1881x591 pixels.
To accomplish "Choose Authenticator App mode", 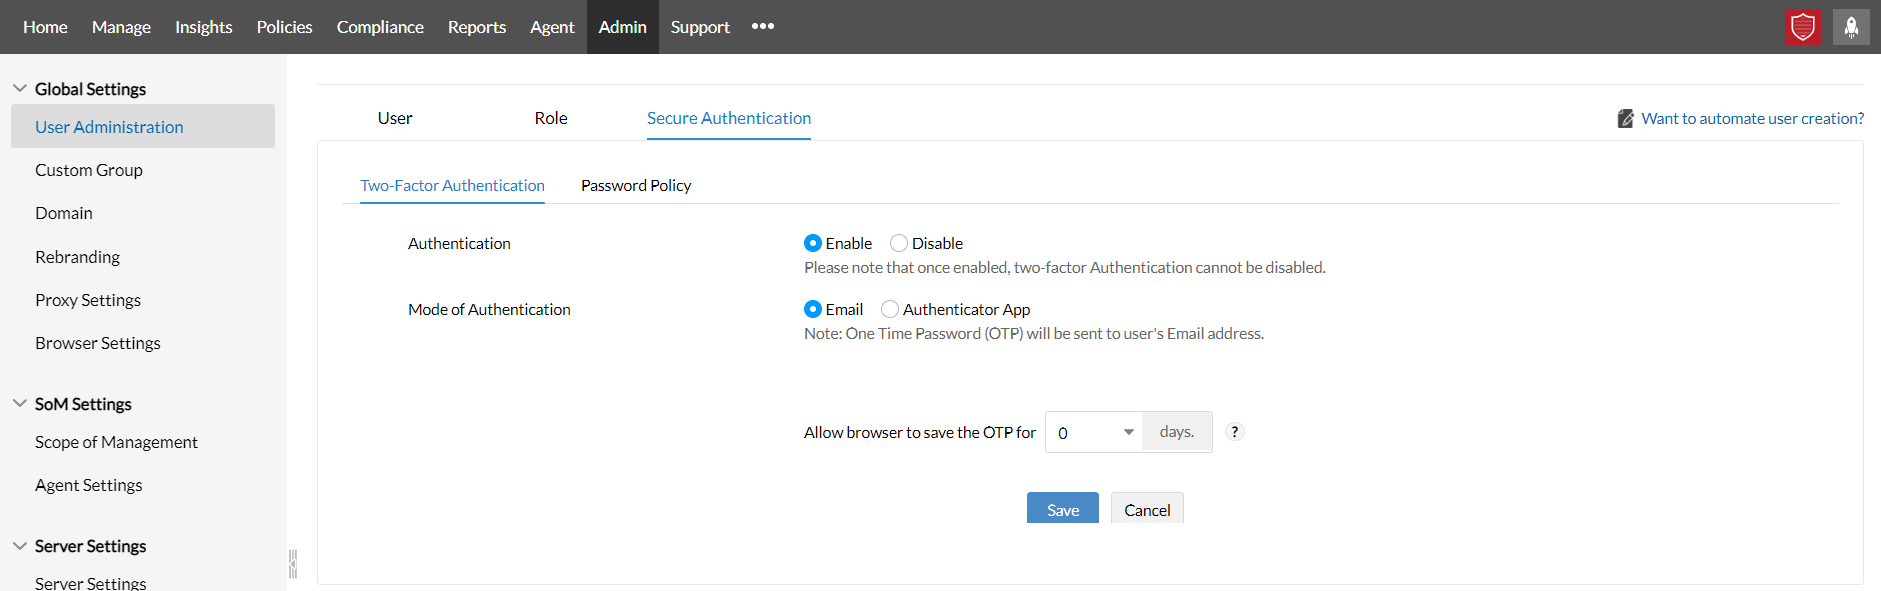I will pyautogui.click(x=890, y=309).
